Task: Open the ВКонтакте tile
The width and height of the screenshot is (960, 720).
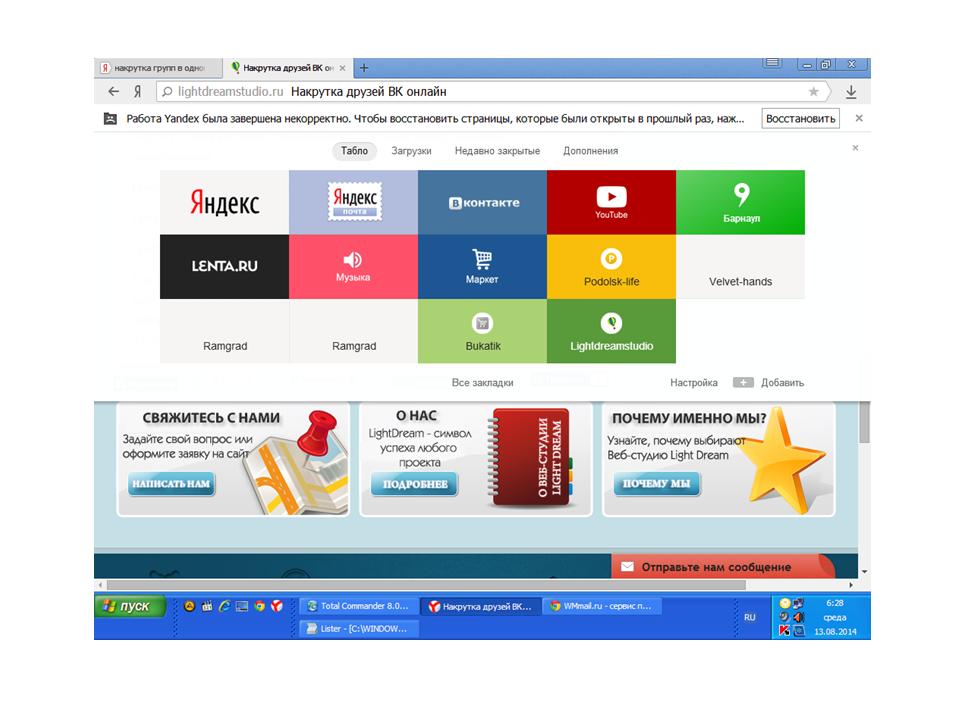Action: 482,202
